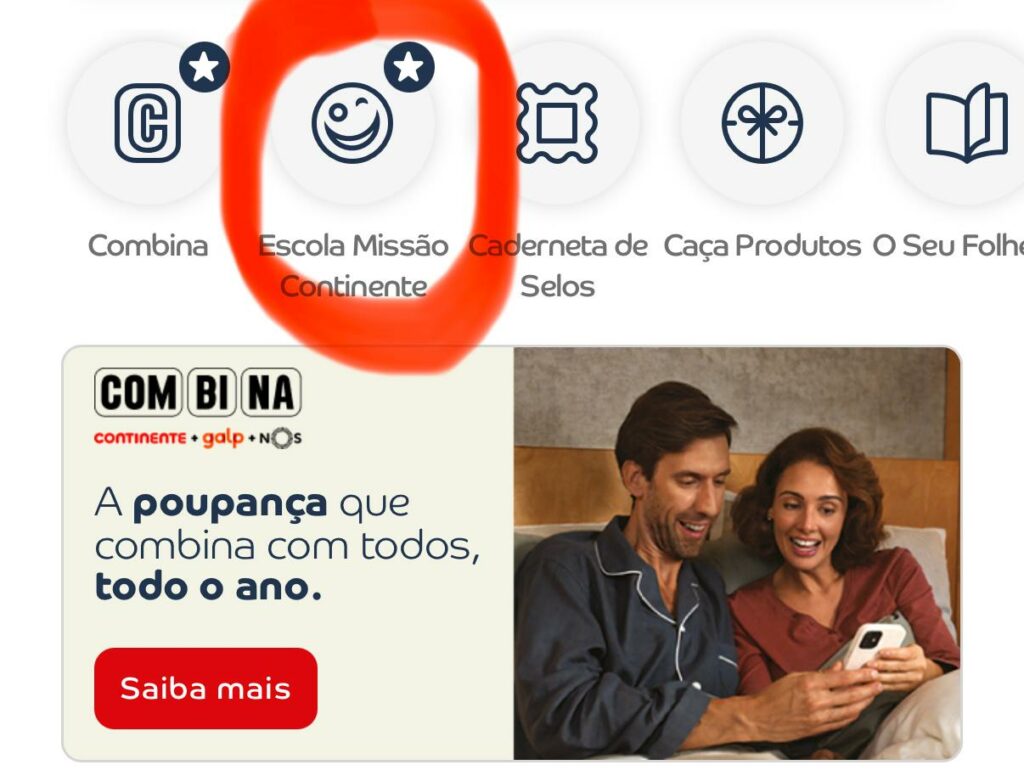Tap the COMBINA logo in banner
1024x776 pixels.
(198, 393)
